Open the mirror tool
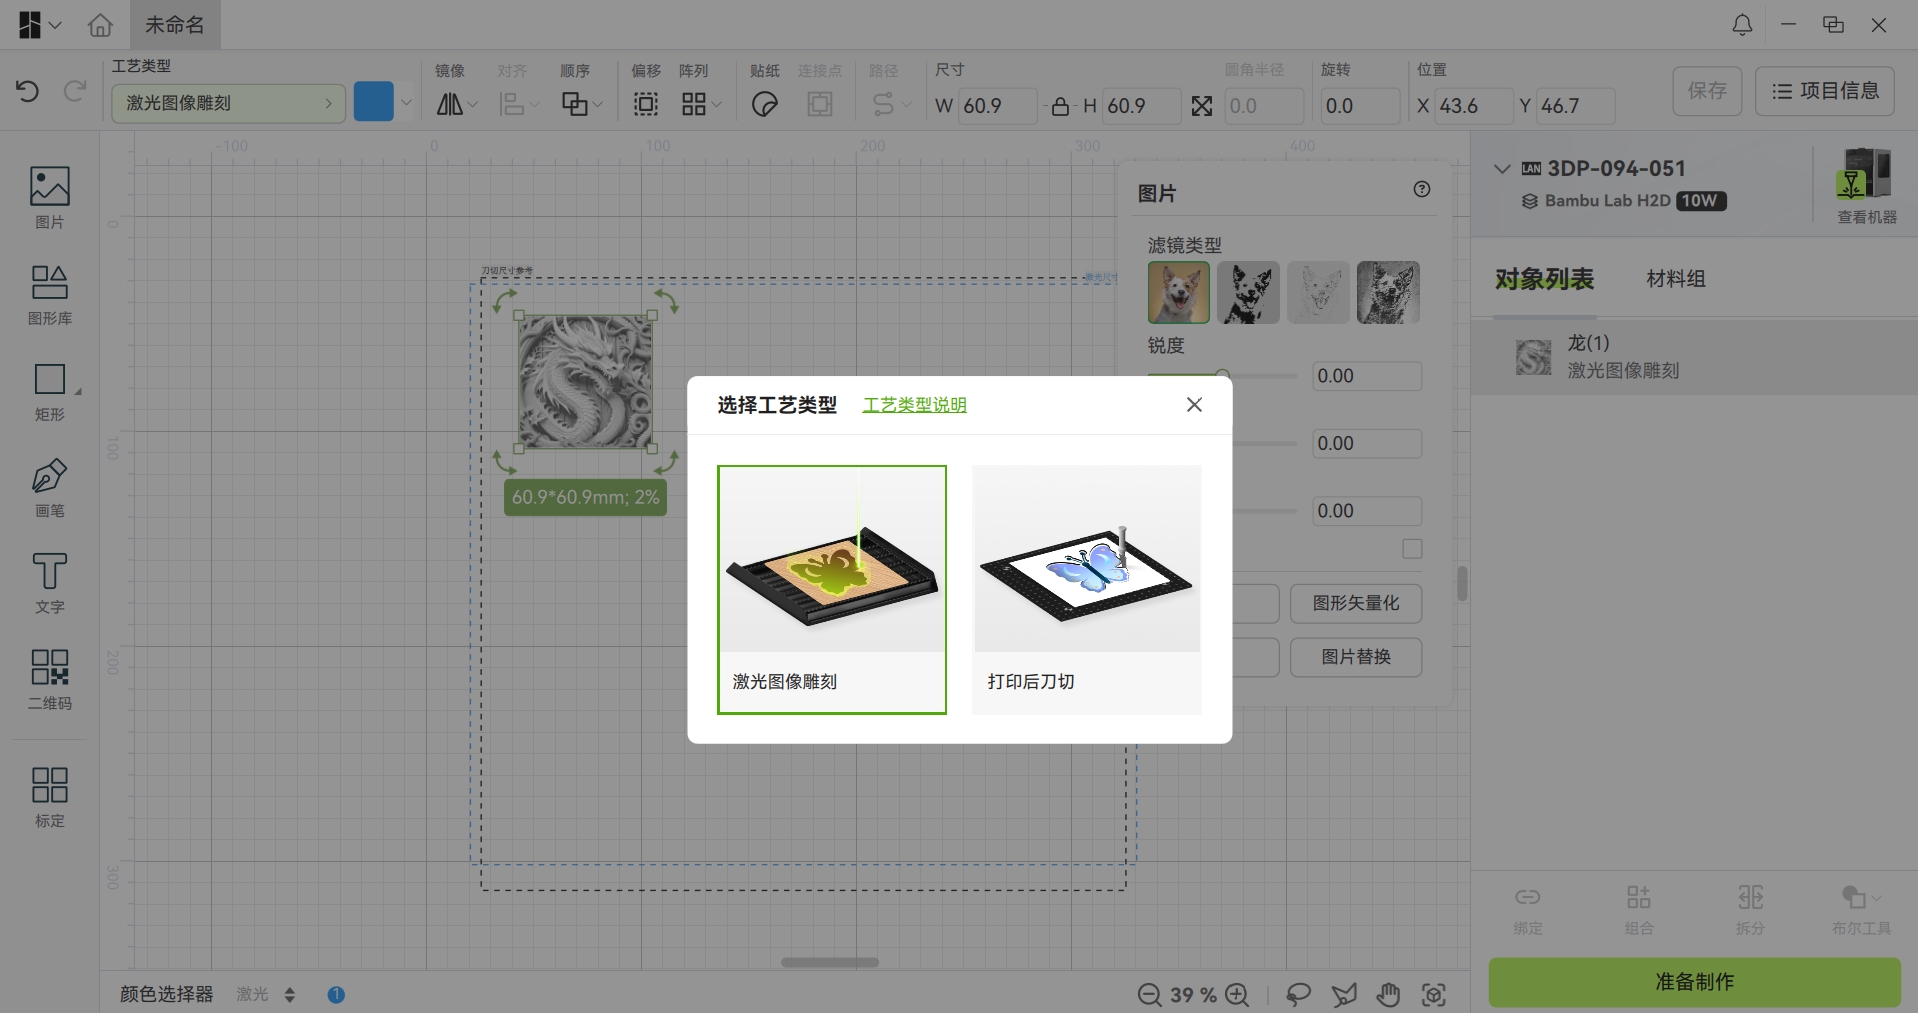The width and height of the screenshot is (1918, 1013). click(x=457, y=104)
